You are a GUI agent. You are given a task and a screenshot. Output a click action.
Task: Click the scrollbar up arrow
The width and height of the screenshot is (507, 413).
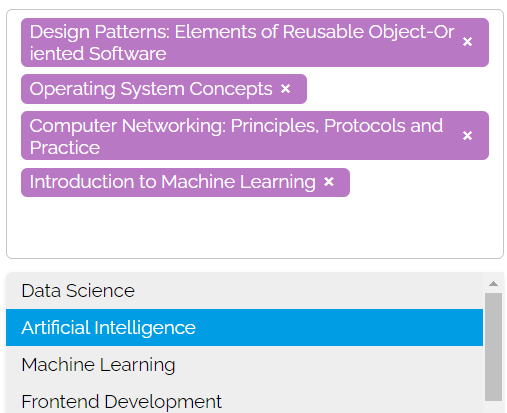[493, 284]
